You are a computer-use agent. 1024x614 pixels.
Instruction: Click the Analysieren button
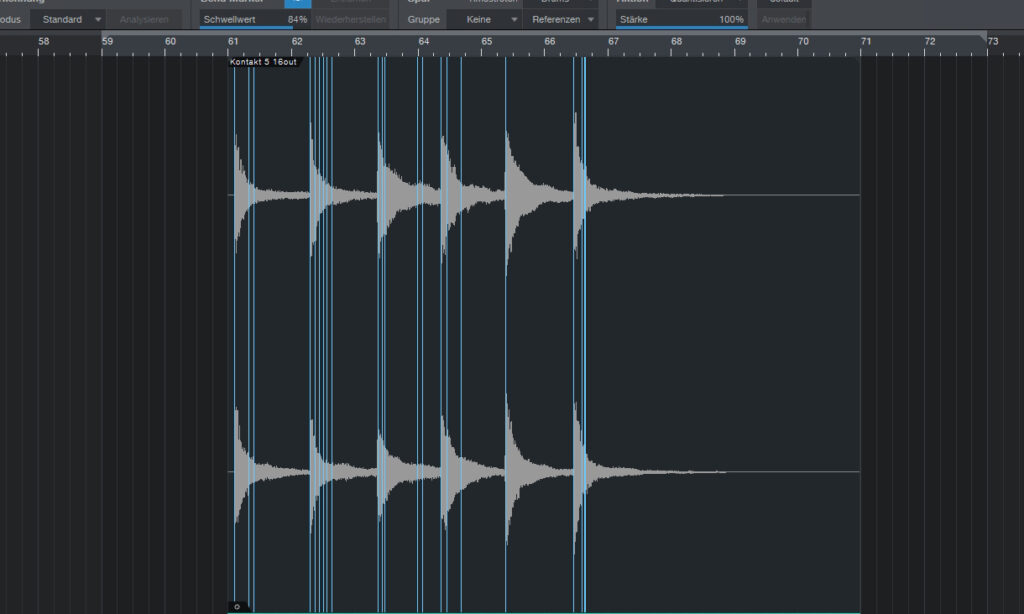145,19
